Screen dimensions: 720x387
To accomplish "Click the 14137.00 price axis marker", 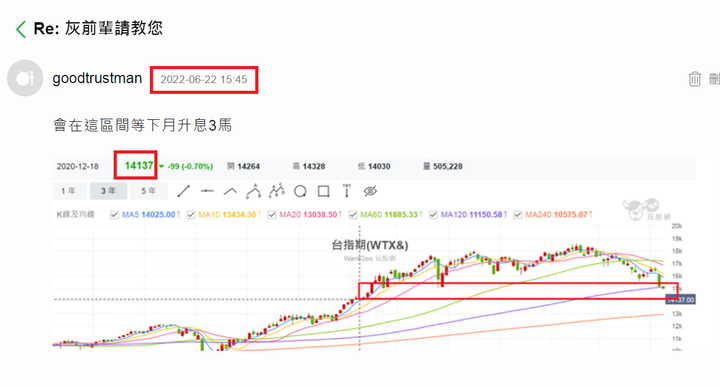I will tap(681, 300).
